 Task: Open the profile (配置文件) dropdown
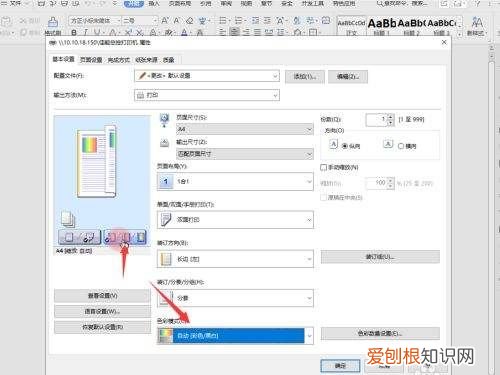207,76
